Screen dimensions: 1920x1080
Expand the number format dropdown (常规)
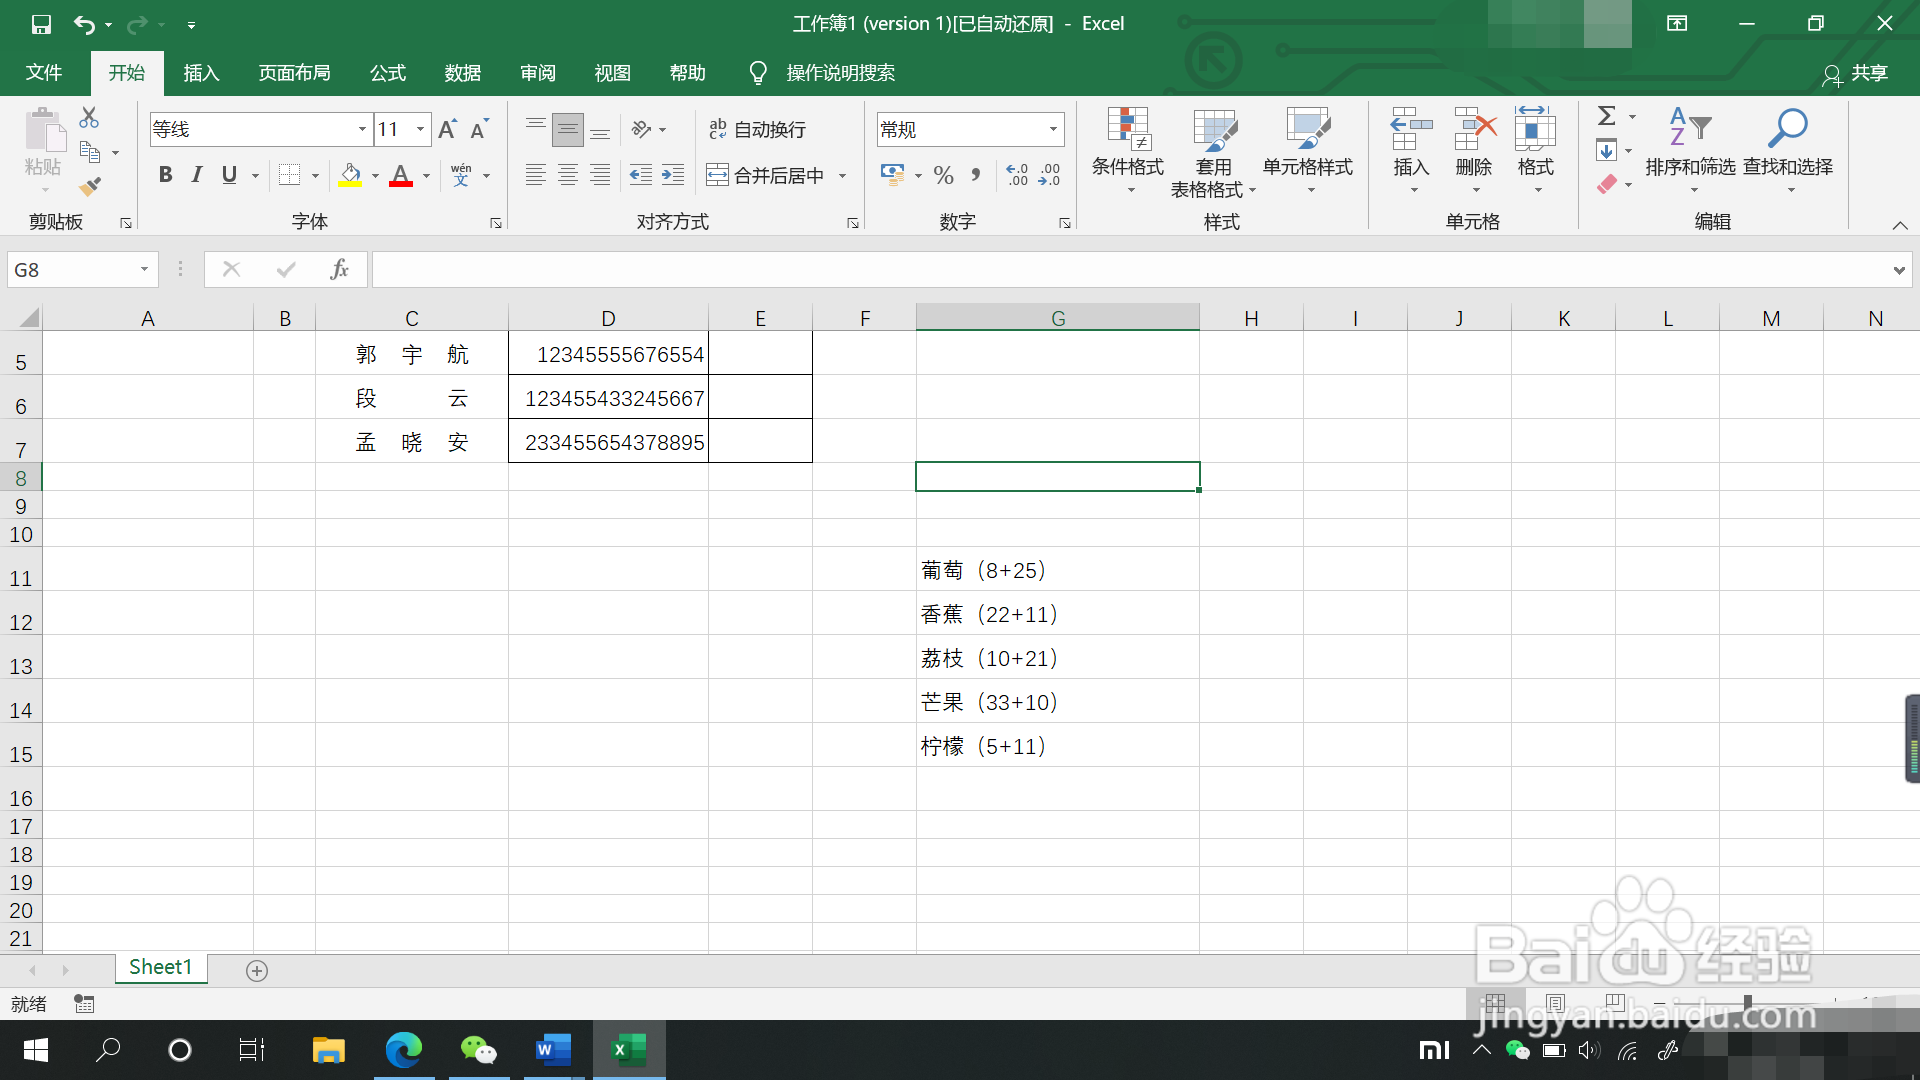click(x=1053, y=129)
